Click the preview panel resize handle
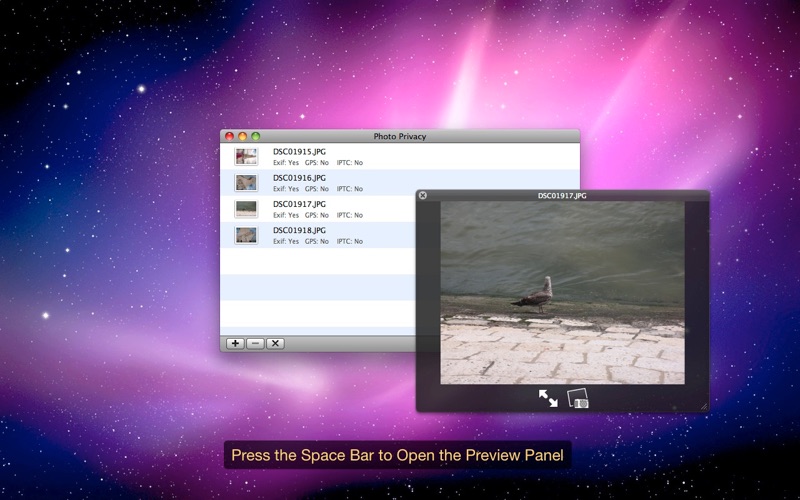800x500 pixels. [703, 406]
